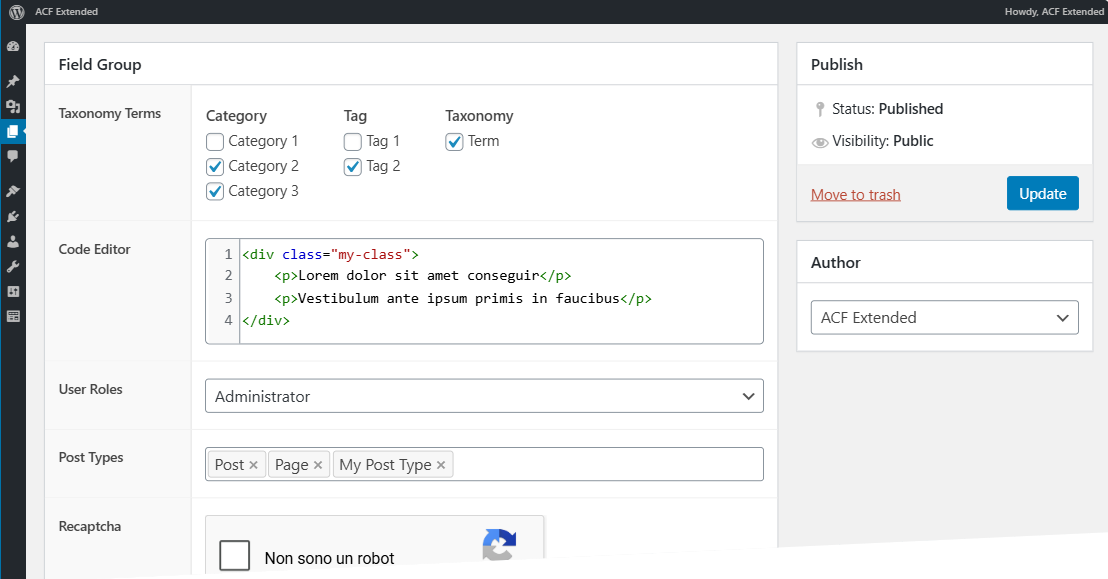Open the WordPress logo menu
Image resolution: width=1108 pixels, height=579 pixels.
(17, 12)
